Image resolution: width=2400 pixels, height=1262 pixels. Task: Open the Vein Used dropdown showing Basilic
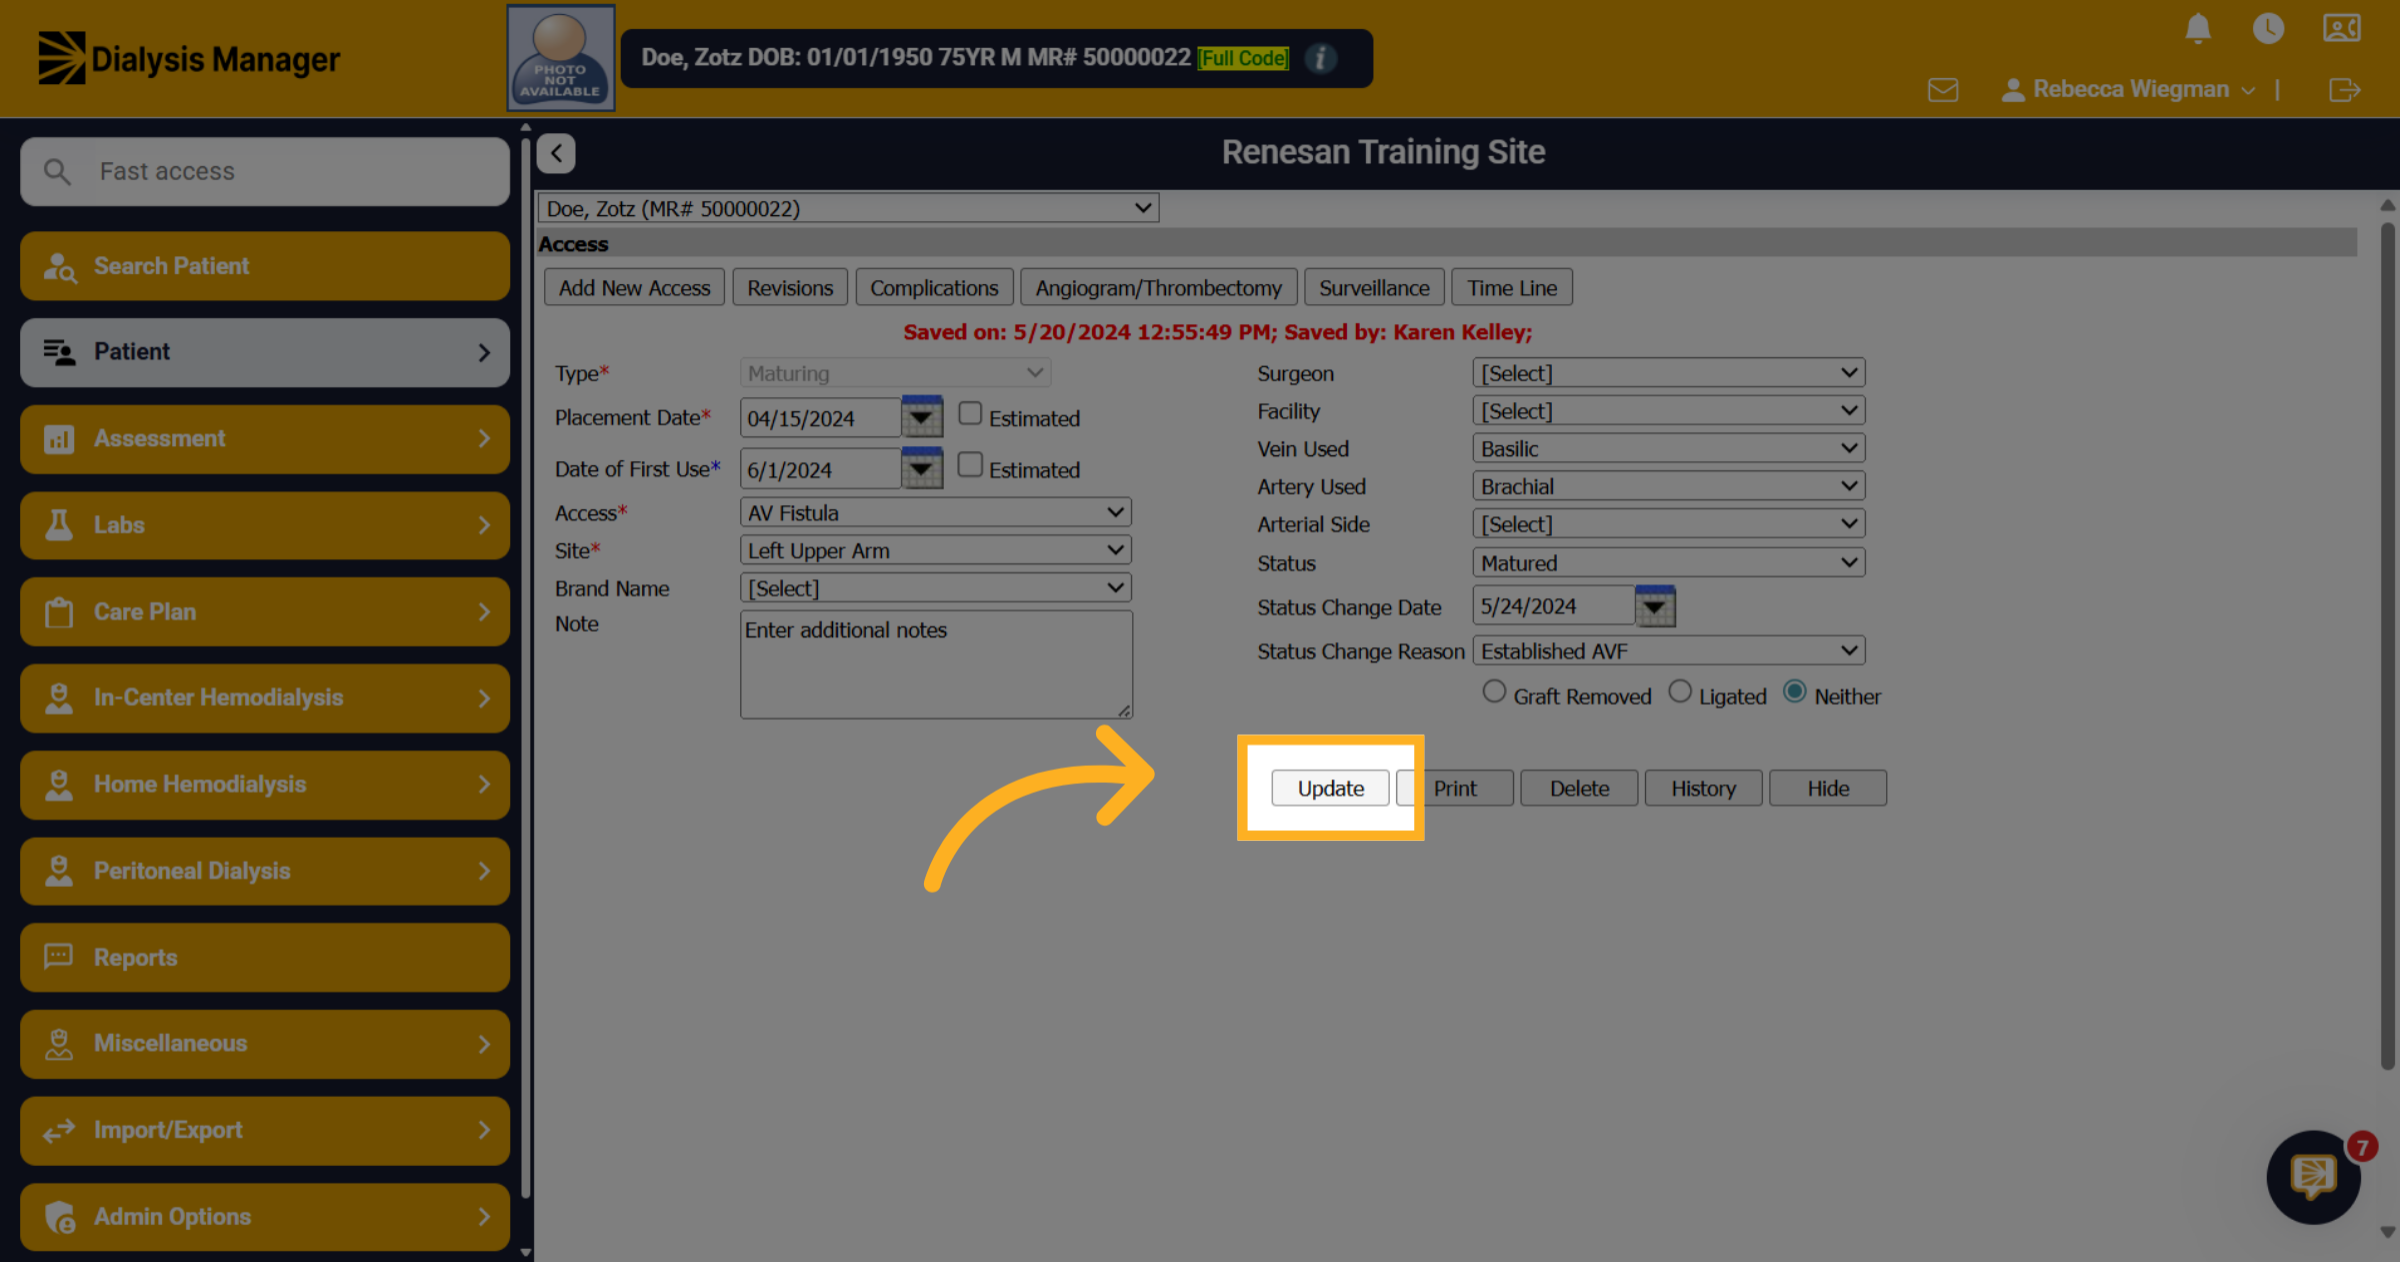(x=1669, y=448)
